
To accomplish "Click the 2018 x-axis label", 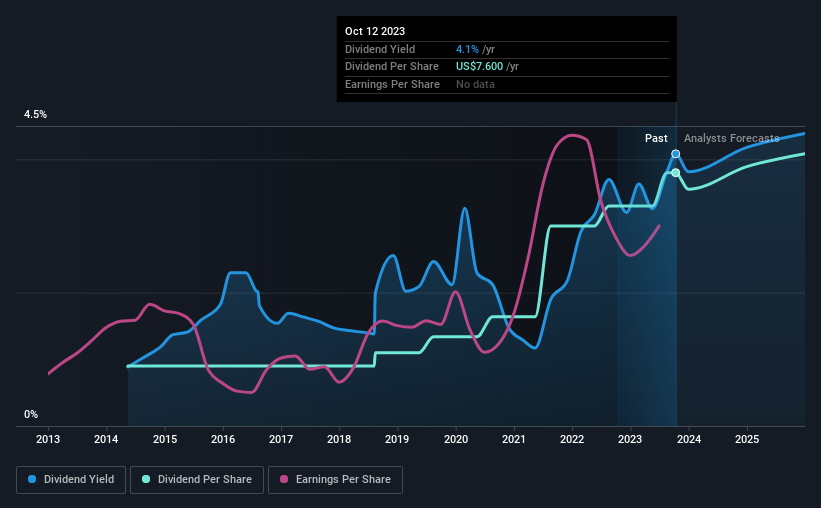I will coord(339,439).
